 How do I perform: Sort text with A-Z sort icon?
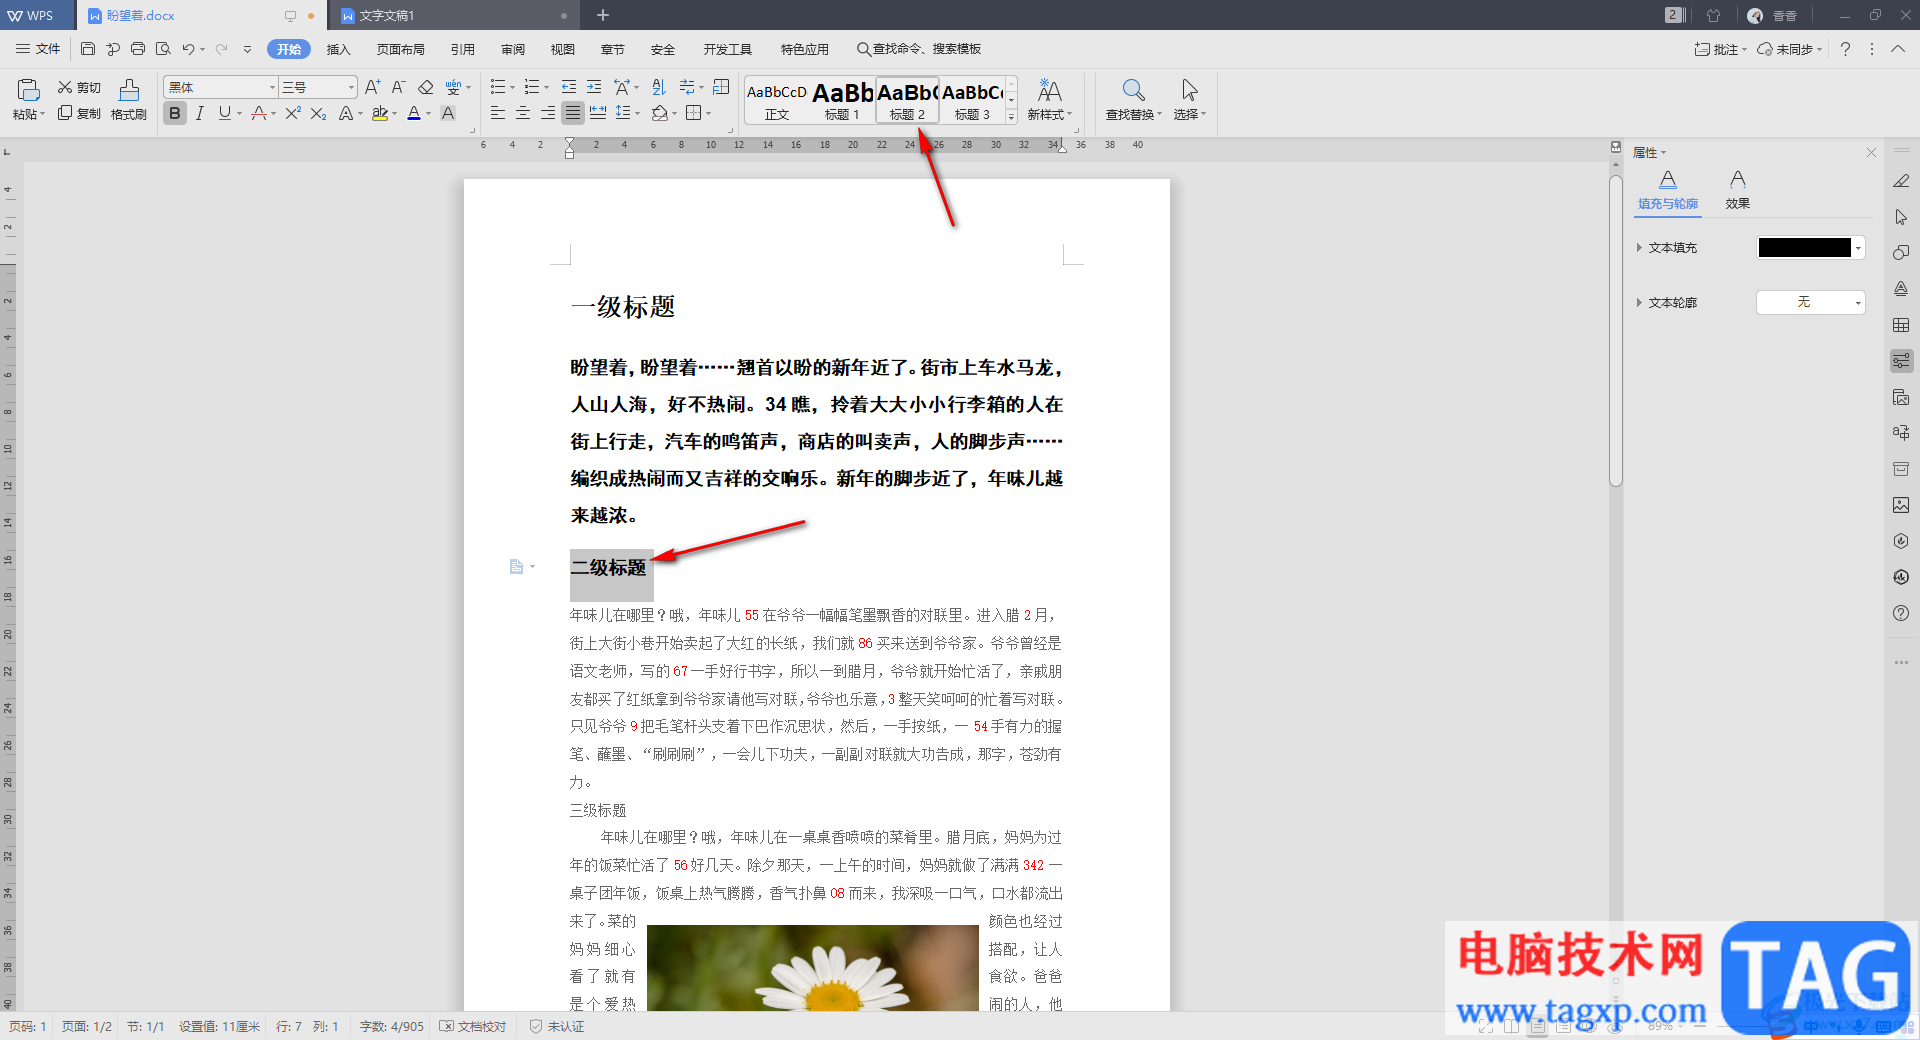(x=658, y=87)
